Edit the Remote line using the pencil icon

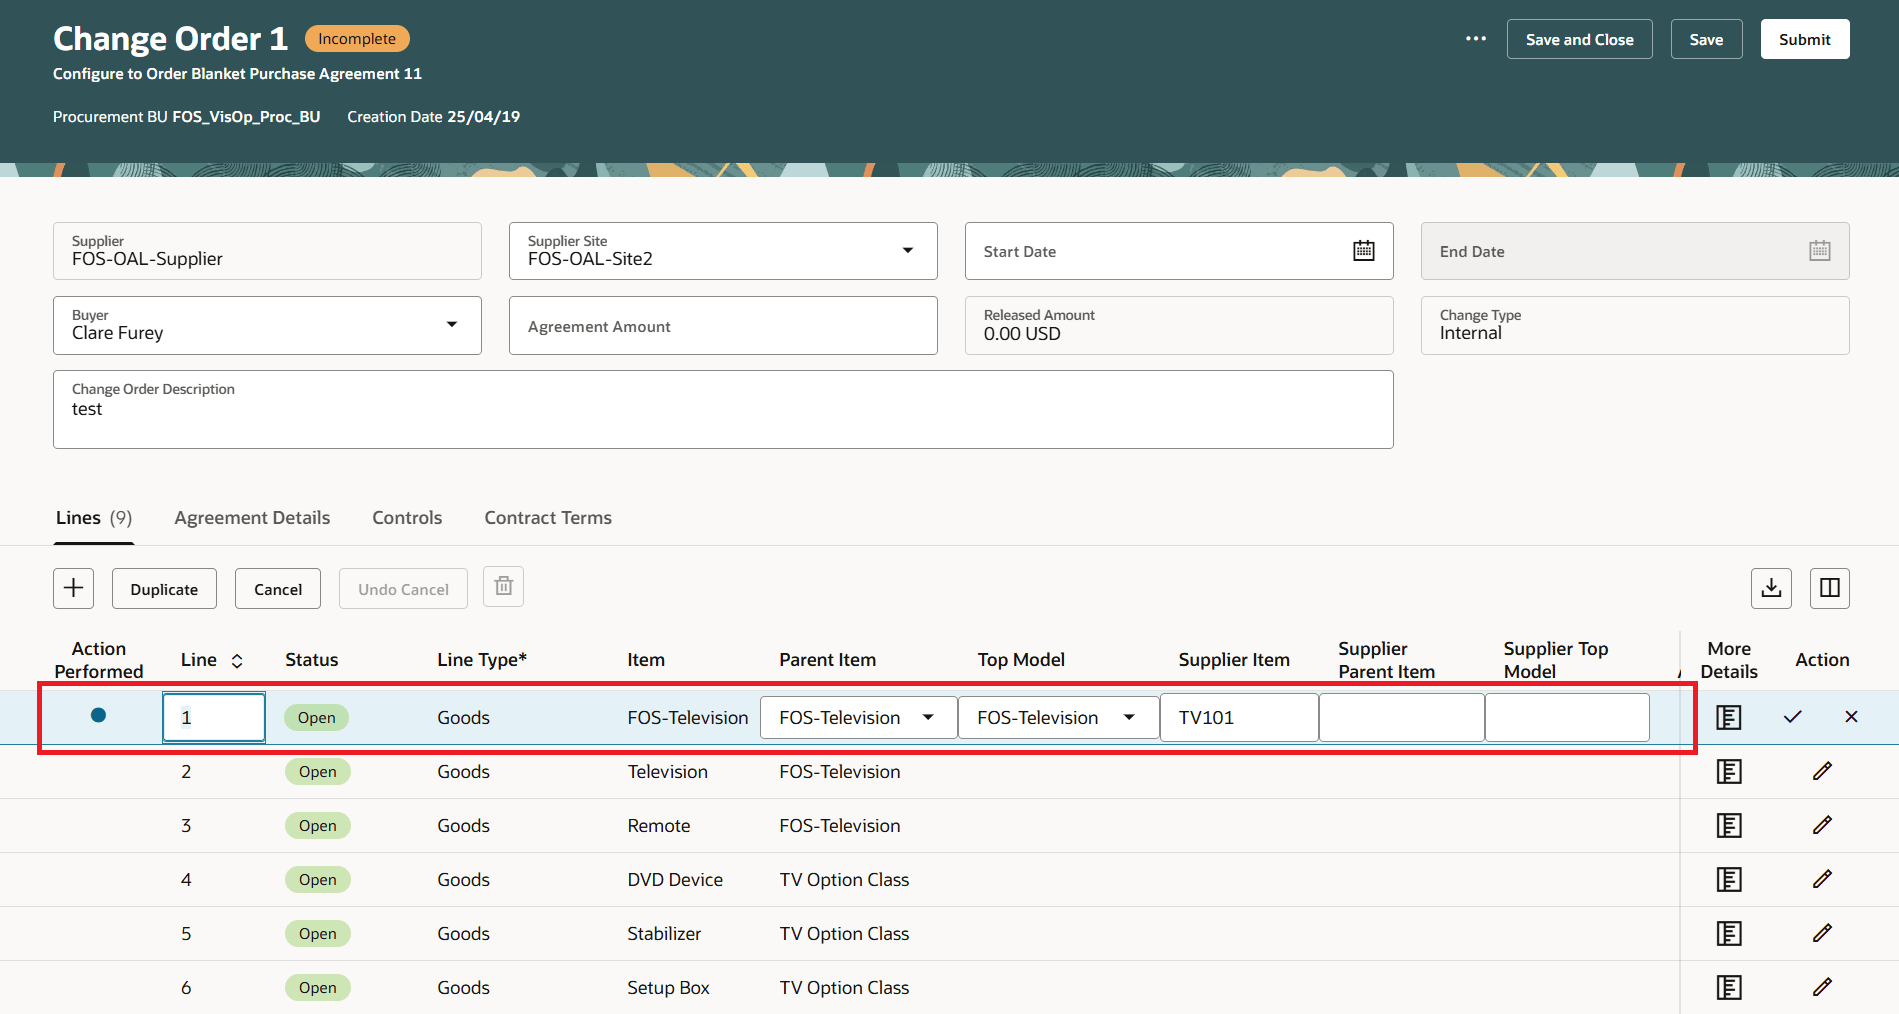pyautogui.click(x=1822, y=825)
